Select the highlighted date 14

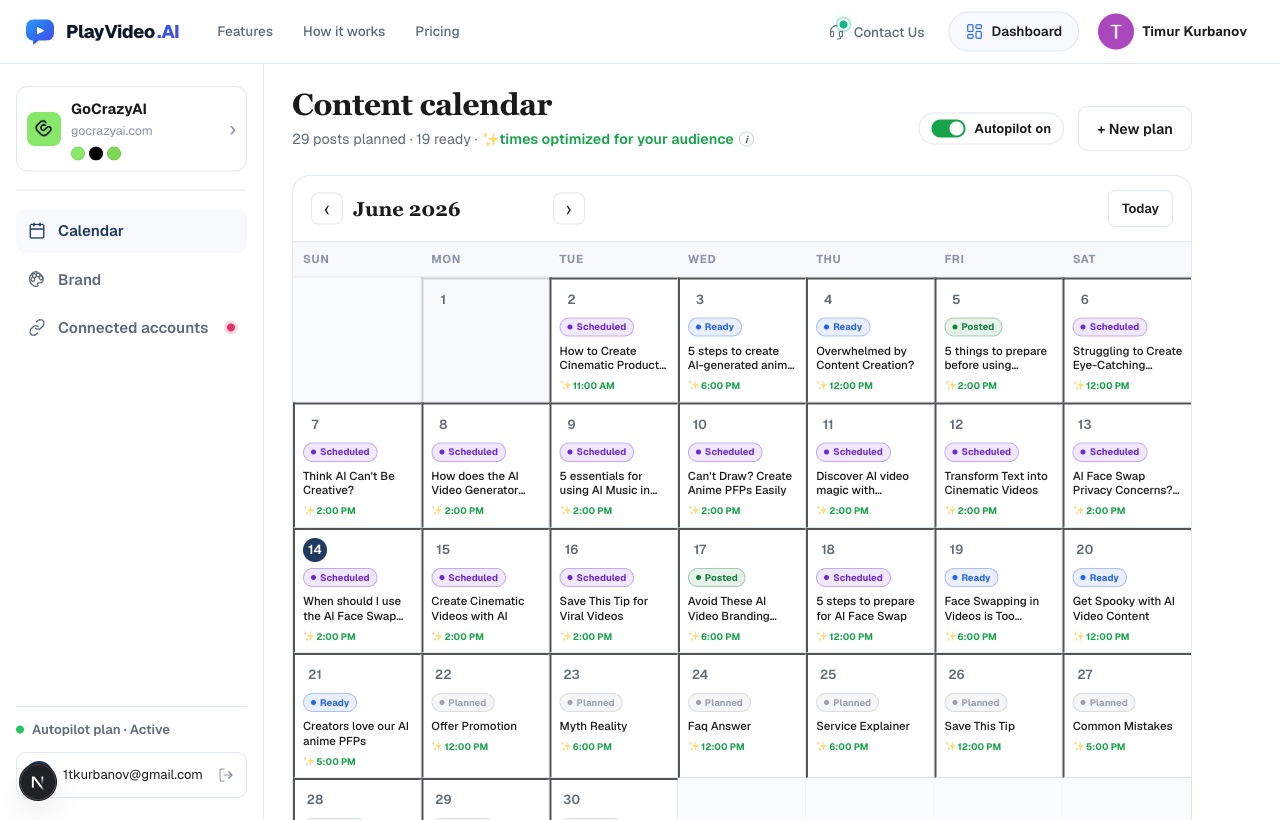315,550
